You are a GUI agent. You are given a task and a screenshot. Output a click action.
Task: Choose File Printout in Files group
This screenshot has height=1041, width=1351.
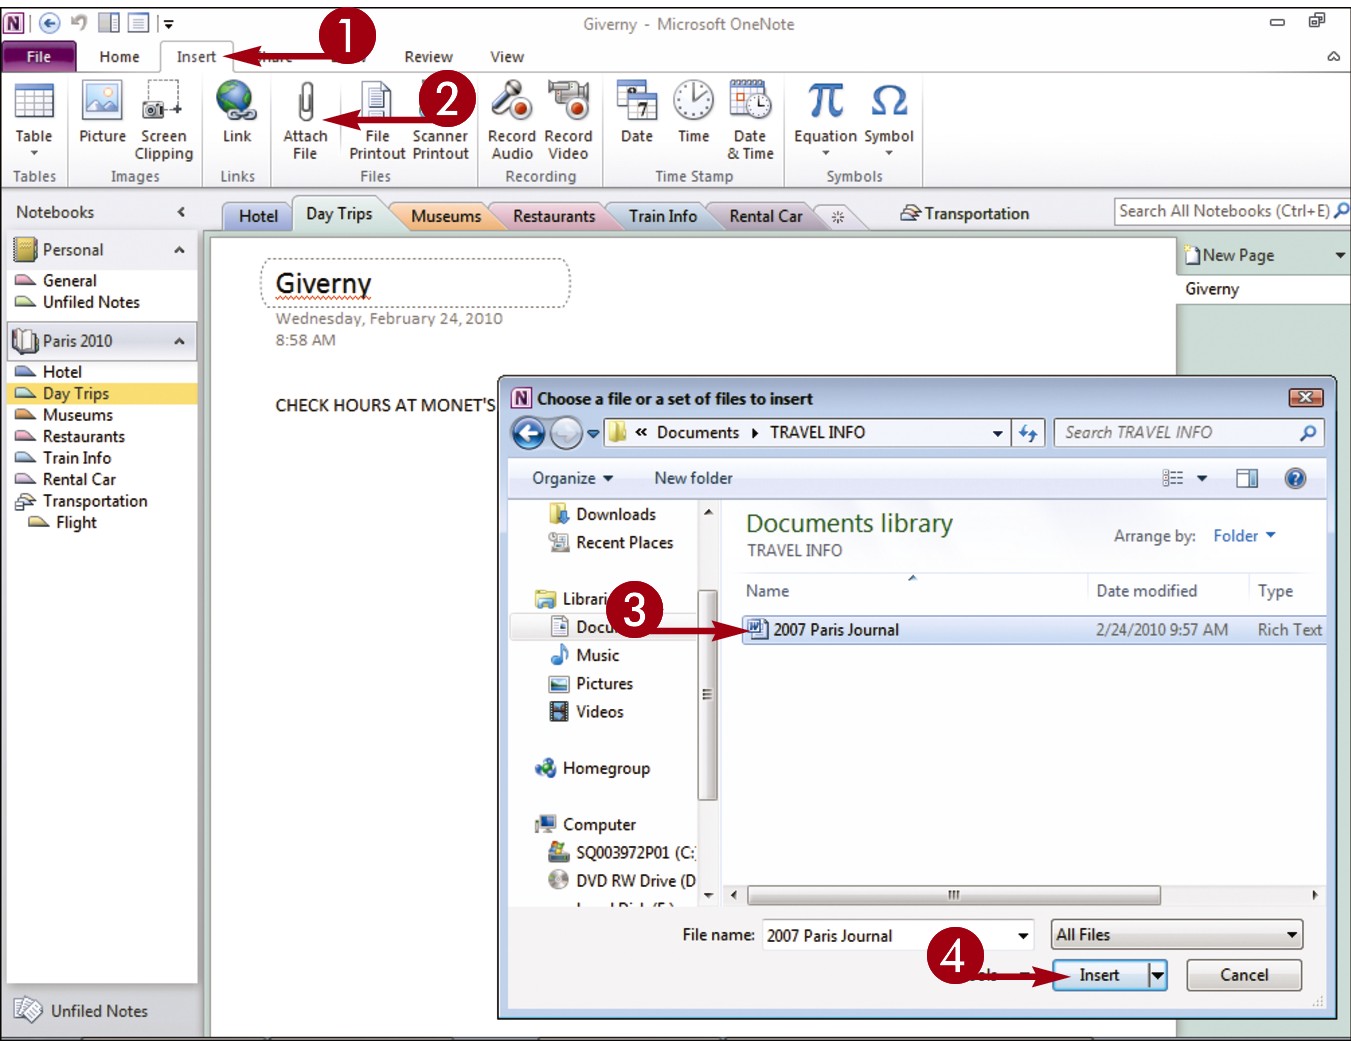pyautogui.click(x=377, y=120)
